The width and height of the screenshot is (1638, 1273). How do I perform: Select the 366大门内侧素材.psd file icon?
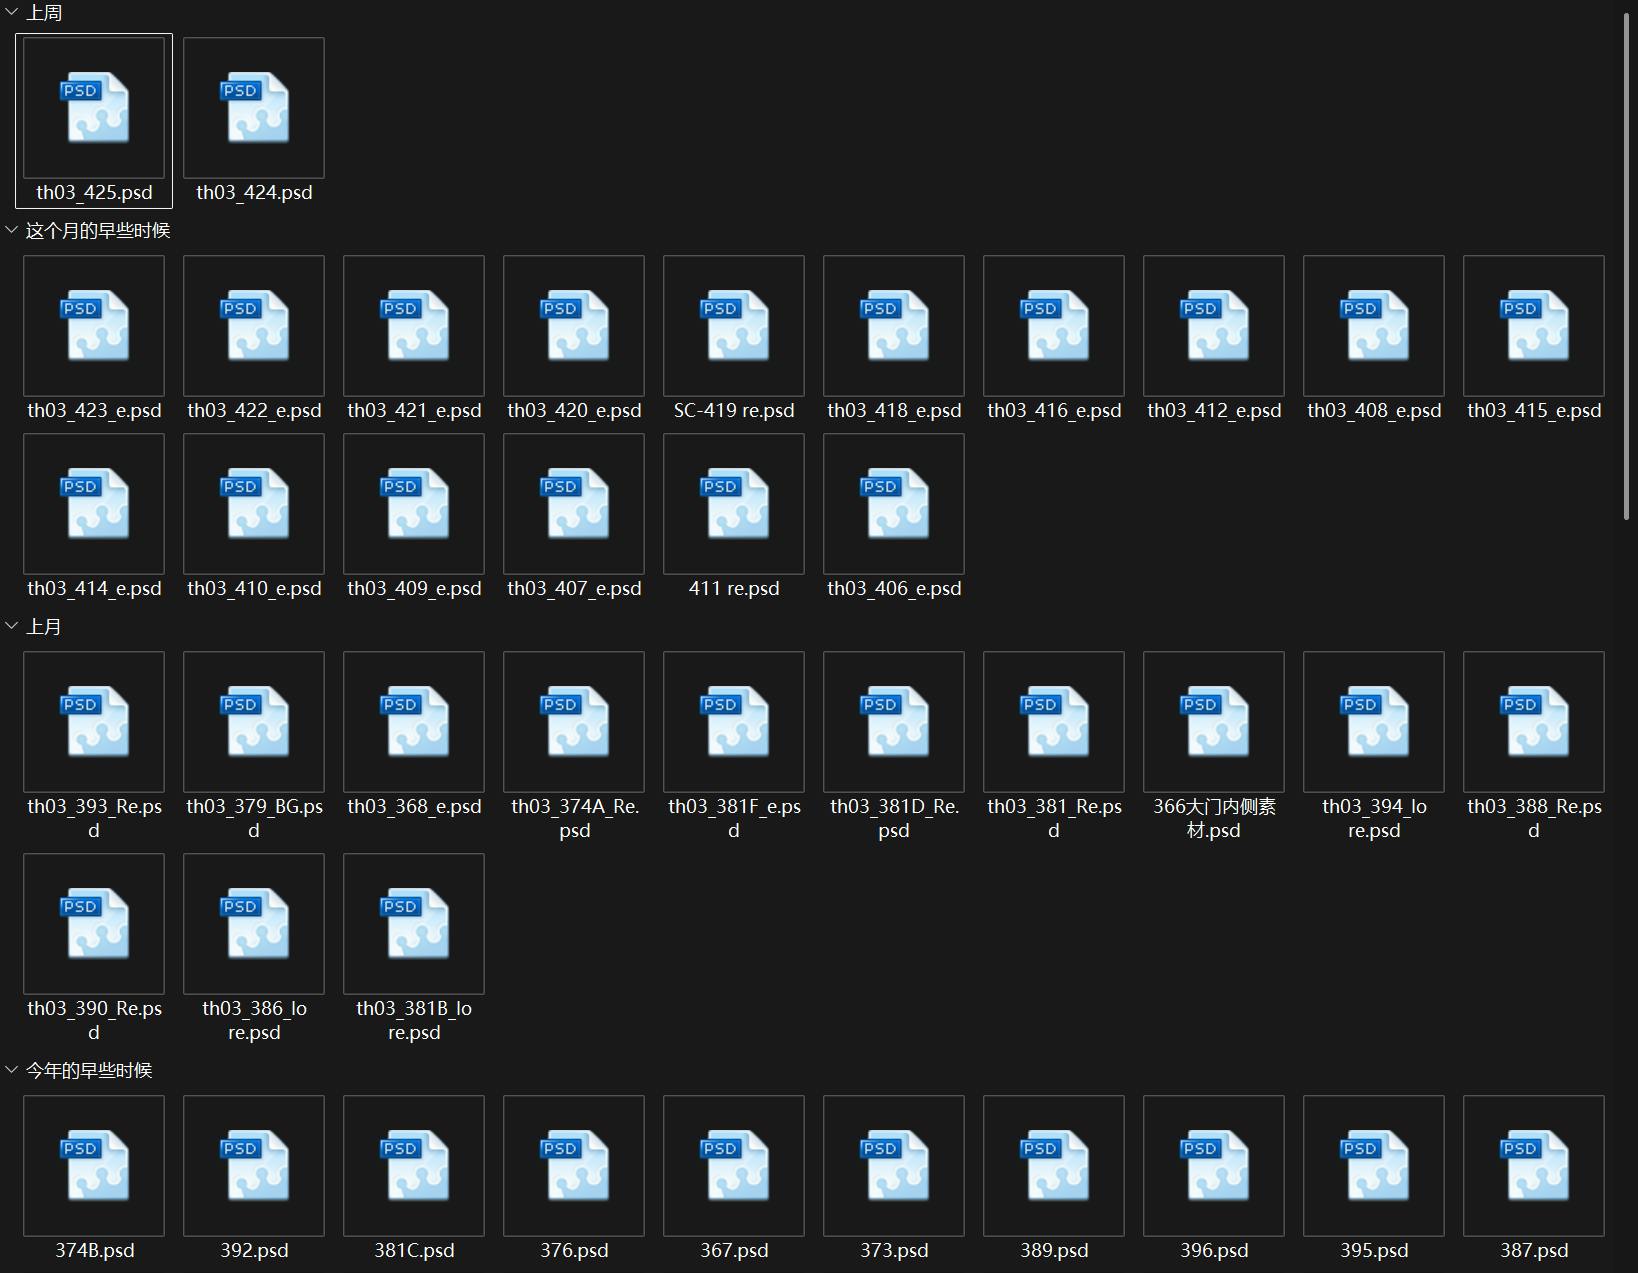click(1214, 722)
